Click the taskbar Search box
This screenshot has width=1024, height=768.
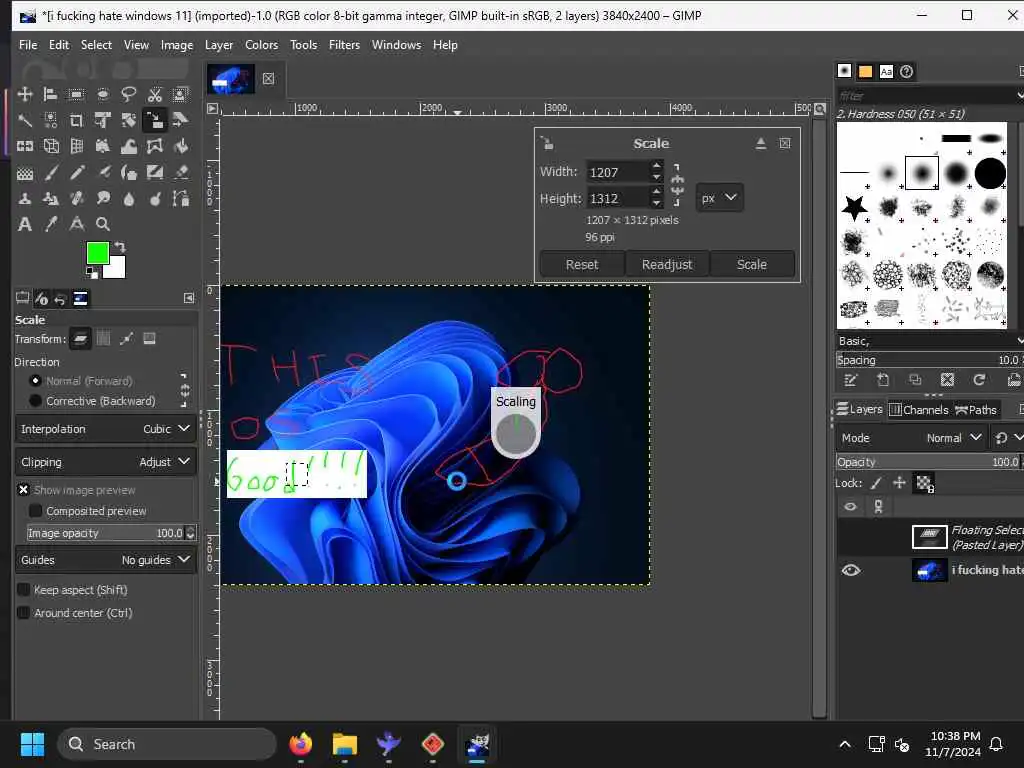point(167,744)
